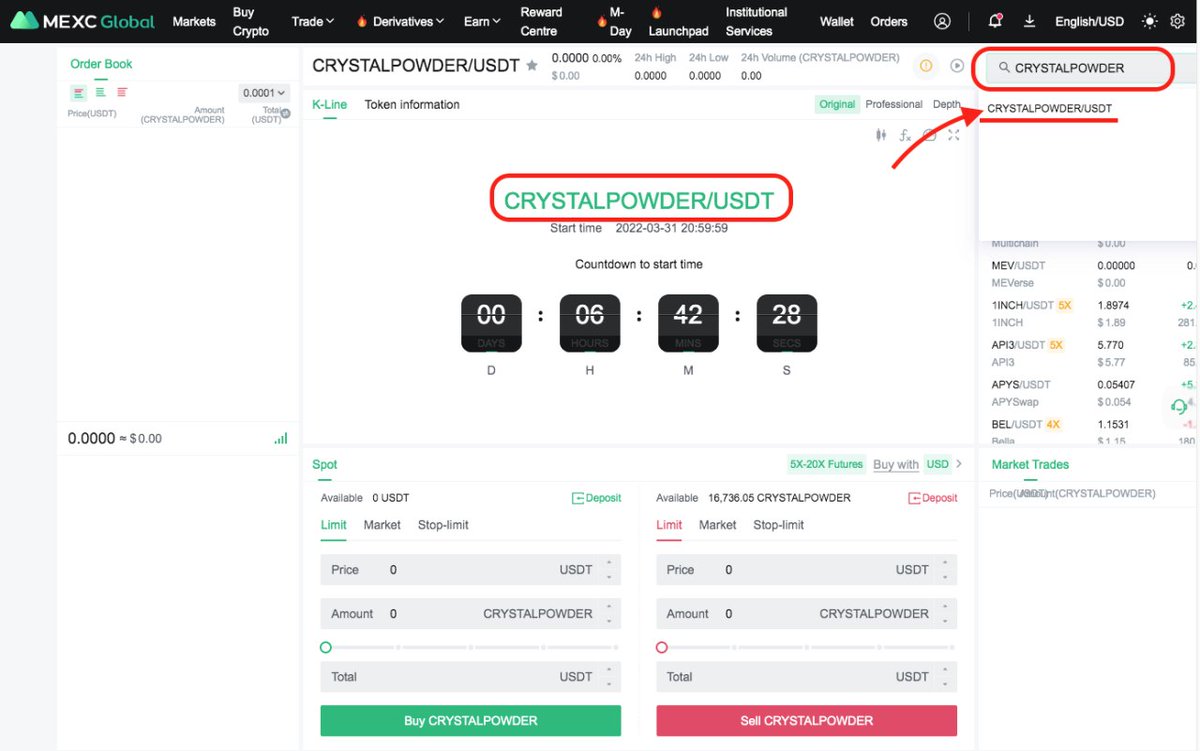Click the orange warning info icon
The height and width of the screenshot is (751, 1200).
pyautogui.click(x=926, y=66)
